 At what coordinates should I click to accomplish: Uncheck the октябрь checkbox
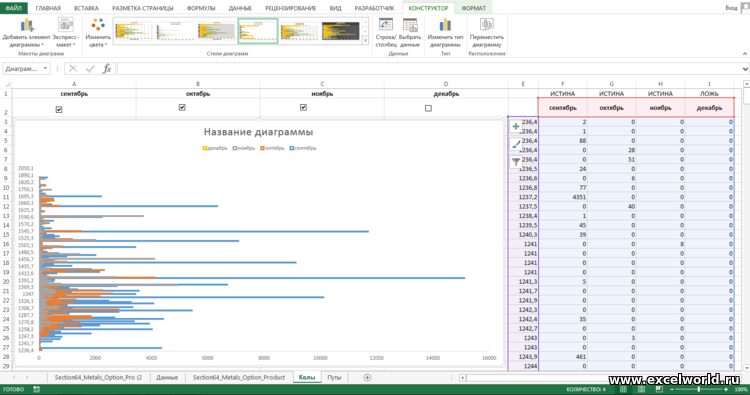182,108
